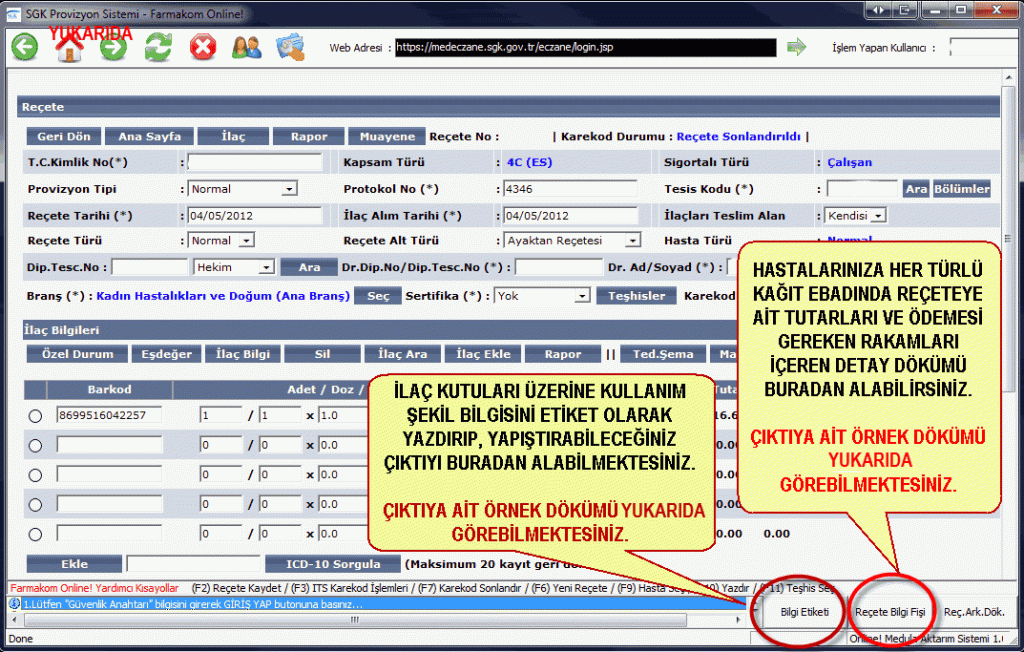Click the Tesis Kodu input field
Screen dimensions: 1024x652
862,189
